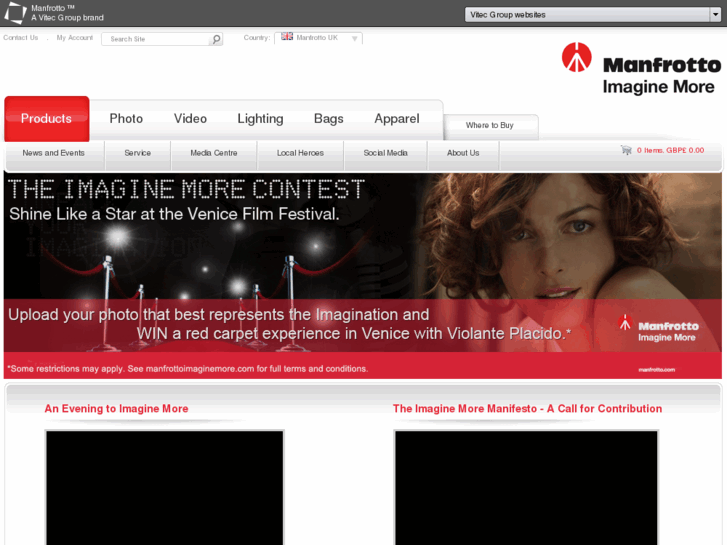Open the Apparel tab
Screen dimensions: 727x545
click(397, 119)
